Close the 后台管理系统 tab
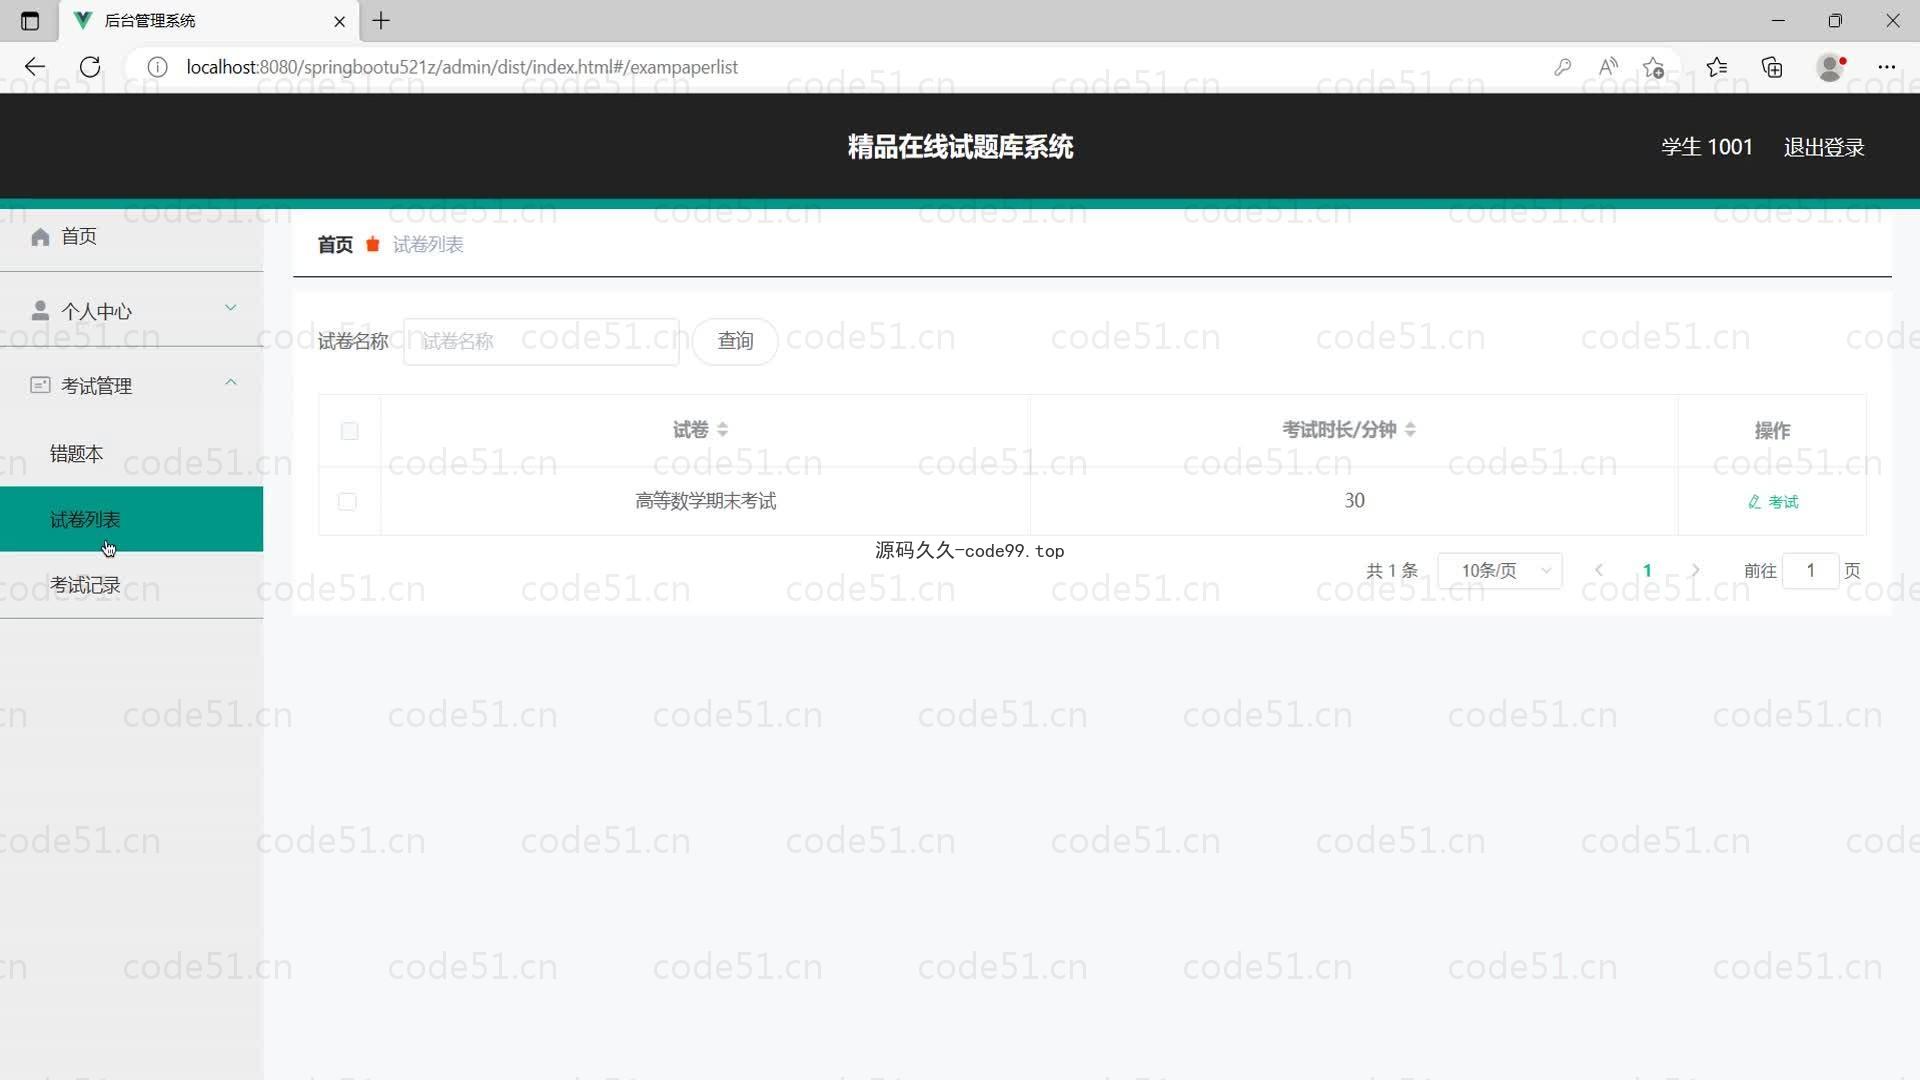 point(339,21)
